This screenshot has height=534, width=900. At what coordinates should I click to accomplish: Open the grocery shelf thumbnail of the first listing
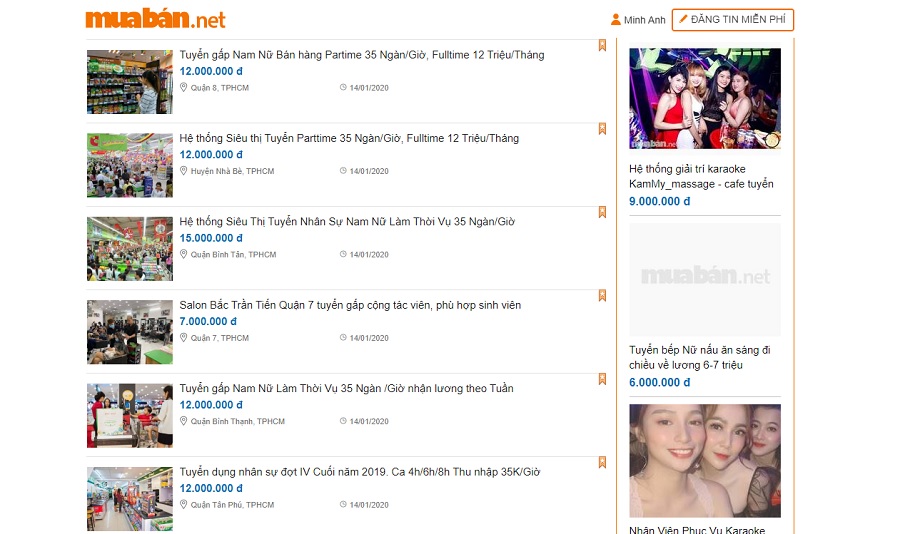pos(130,82)
